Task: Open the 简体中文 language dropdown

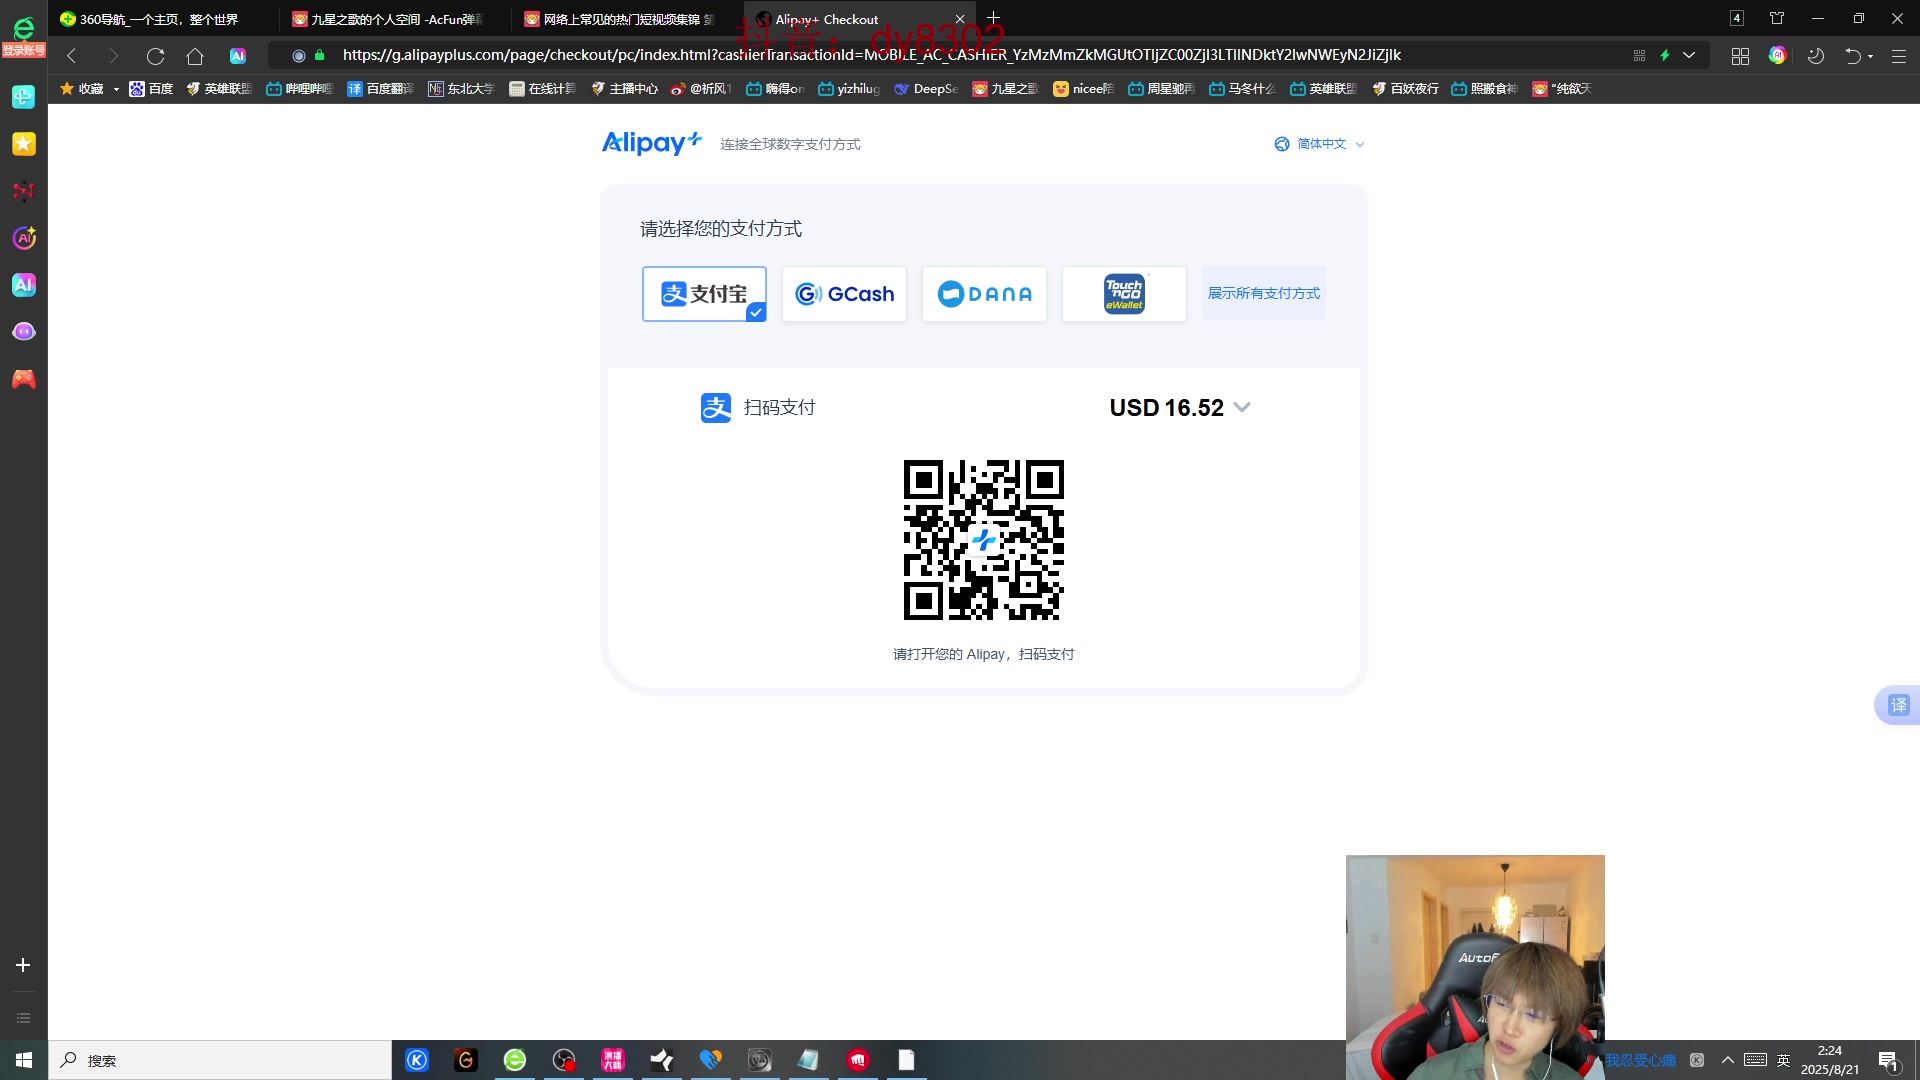Action: click(1320, 144)
